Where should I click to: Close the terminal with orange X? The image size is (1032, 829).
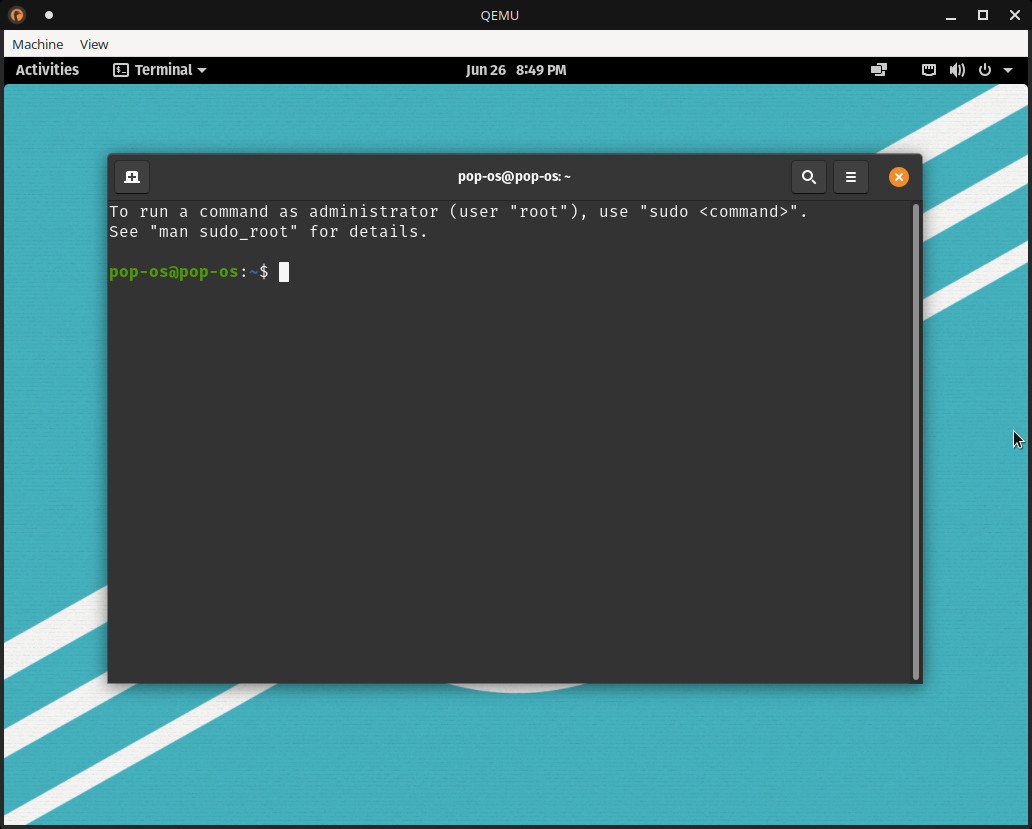(898, 177)
